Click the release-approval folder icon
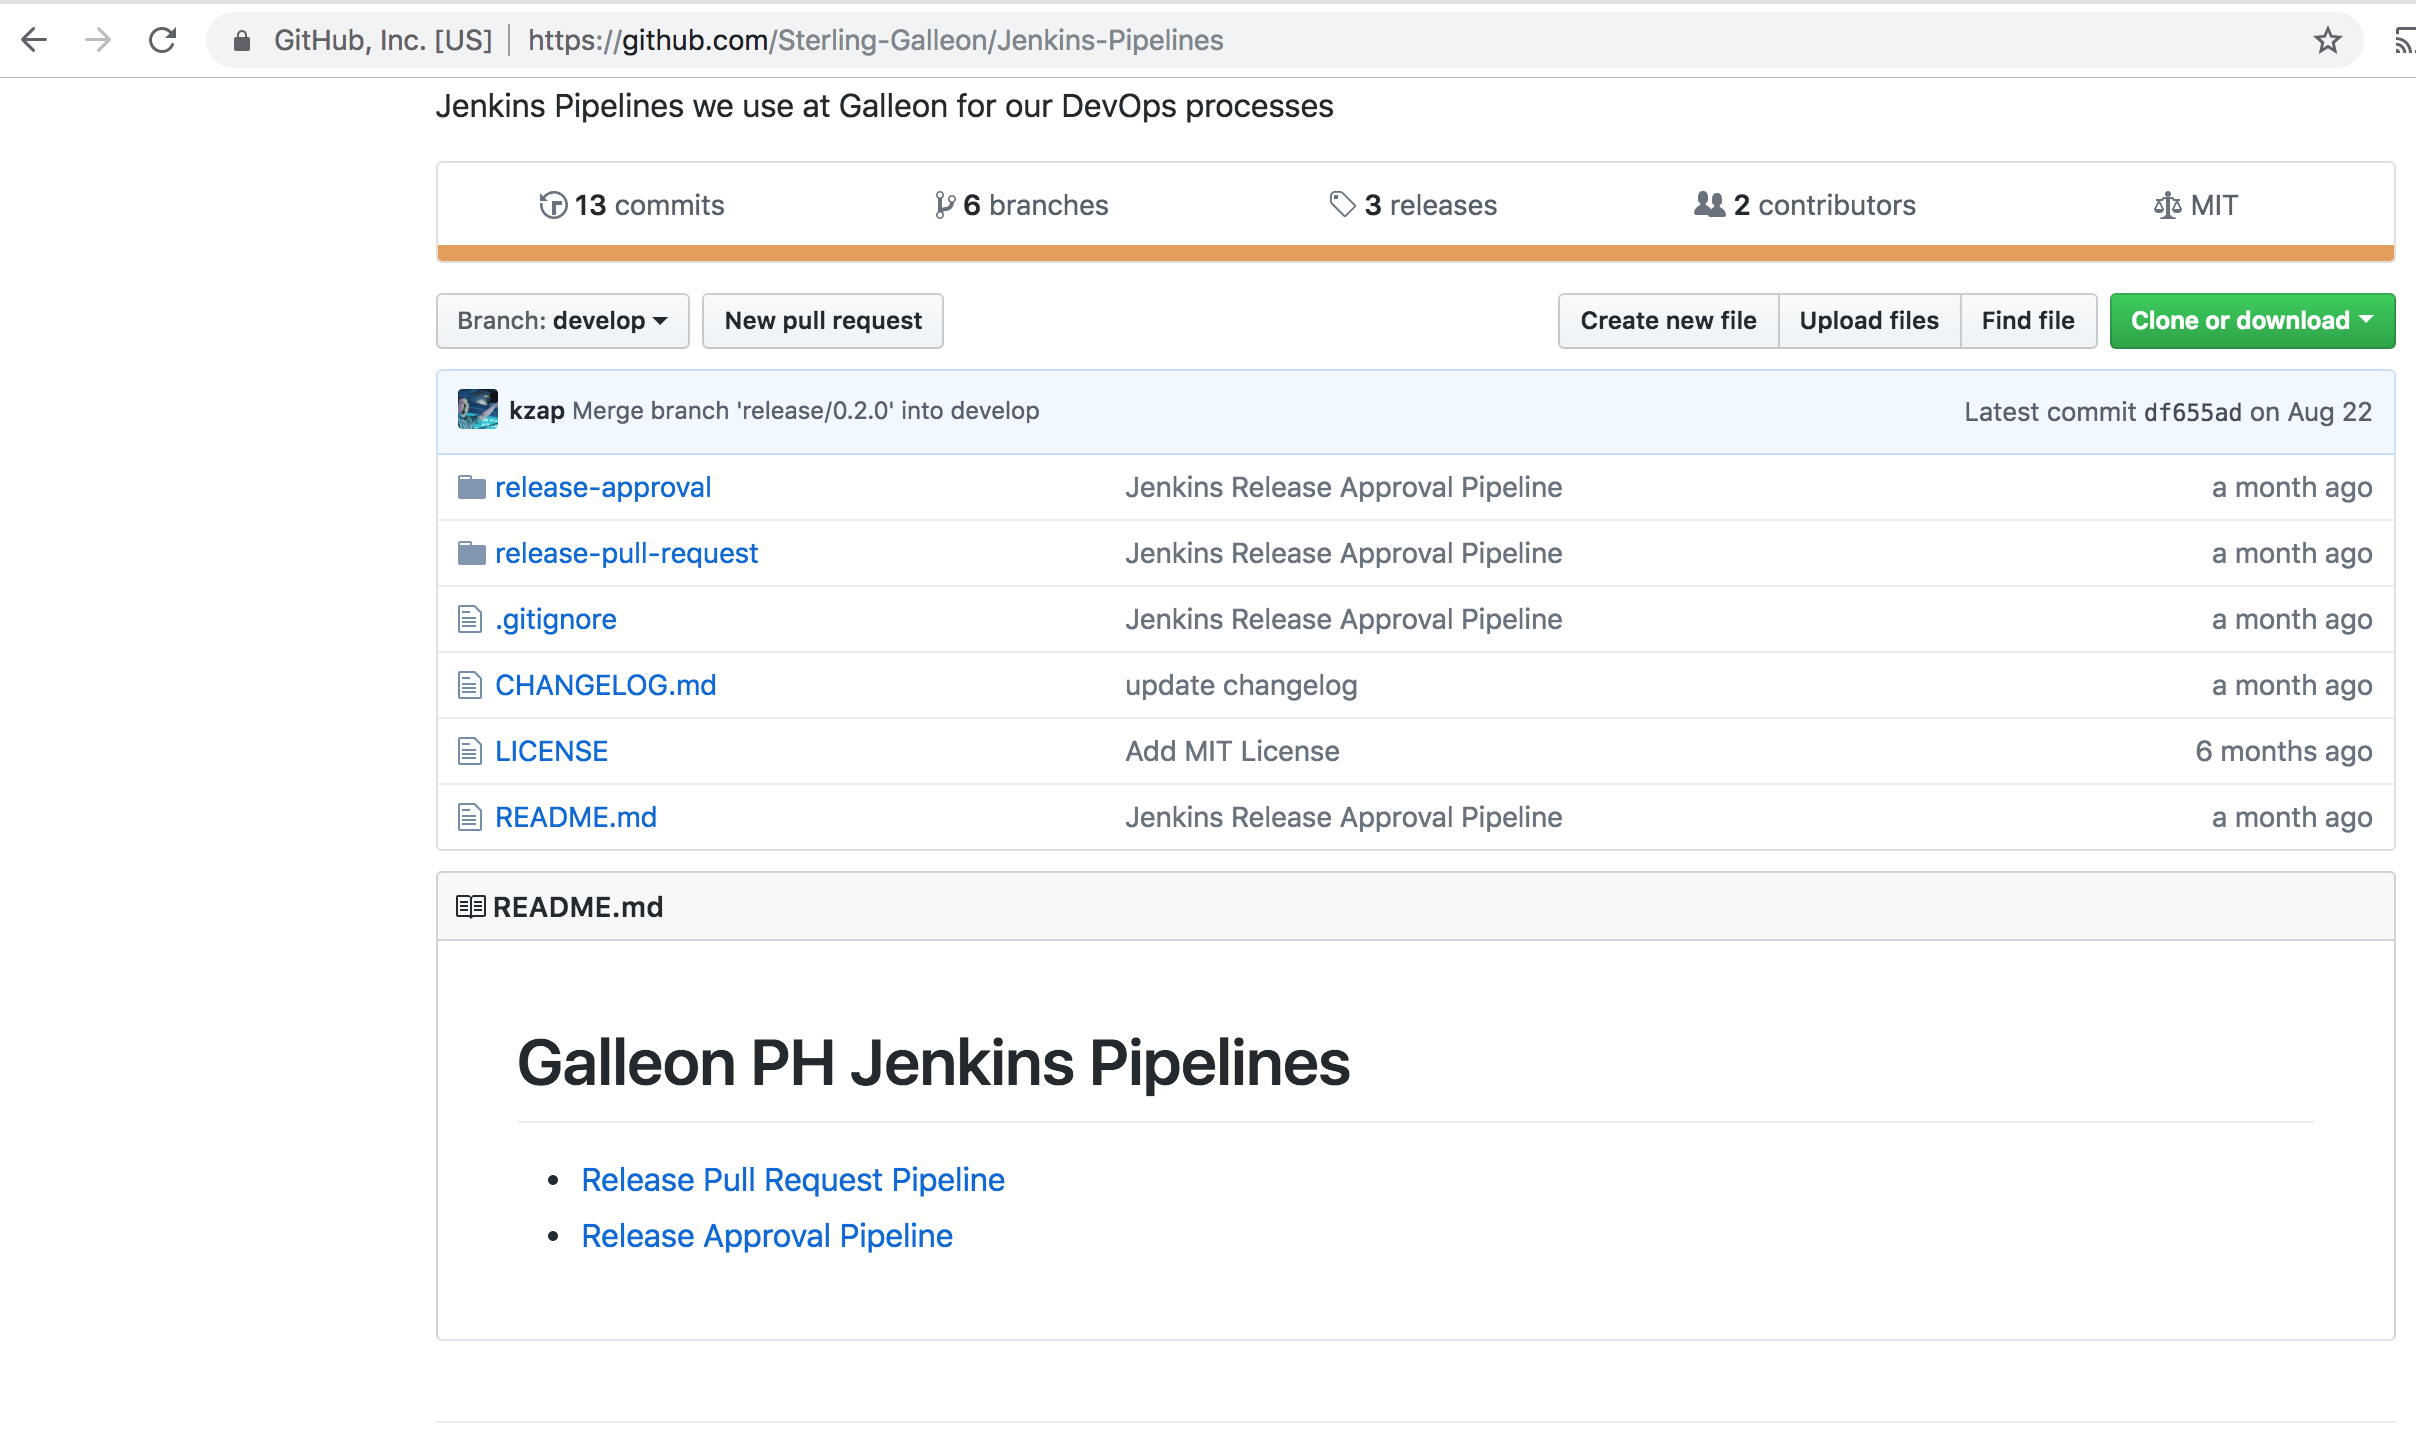Screen dimensions: 2416x1430 coord(471,487)
